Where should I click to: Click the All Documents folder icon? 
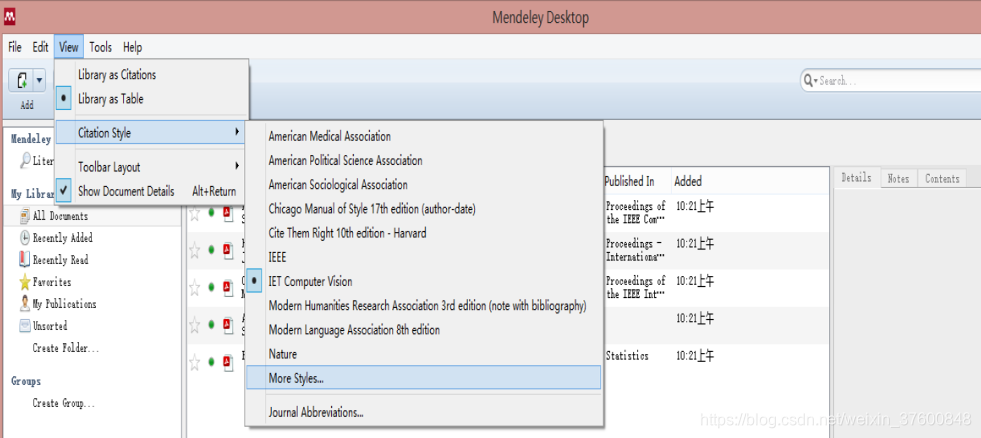(24, 216)
